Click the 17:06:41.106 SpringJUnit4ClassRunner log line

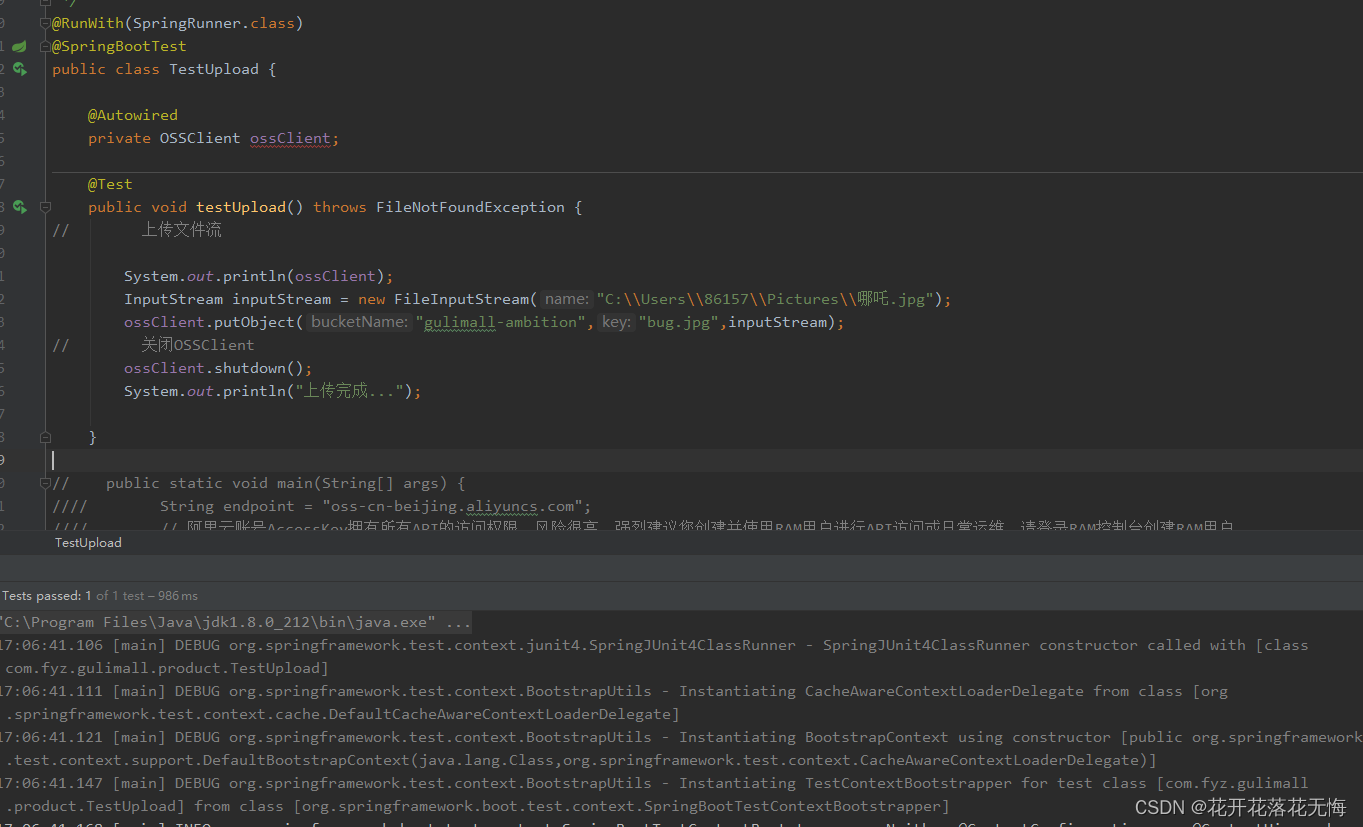pyautogui.click(x=654, y=645)
